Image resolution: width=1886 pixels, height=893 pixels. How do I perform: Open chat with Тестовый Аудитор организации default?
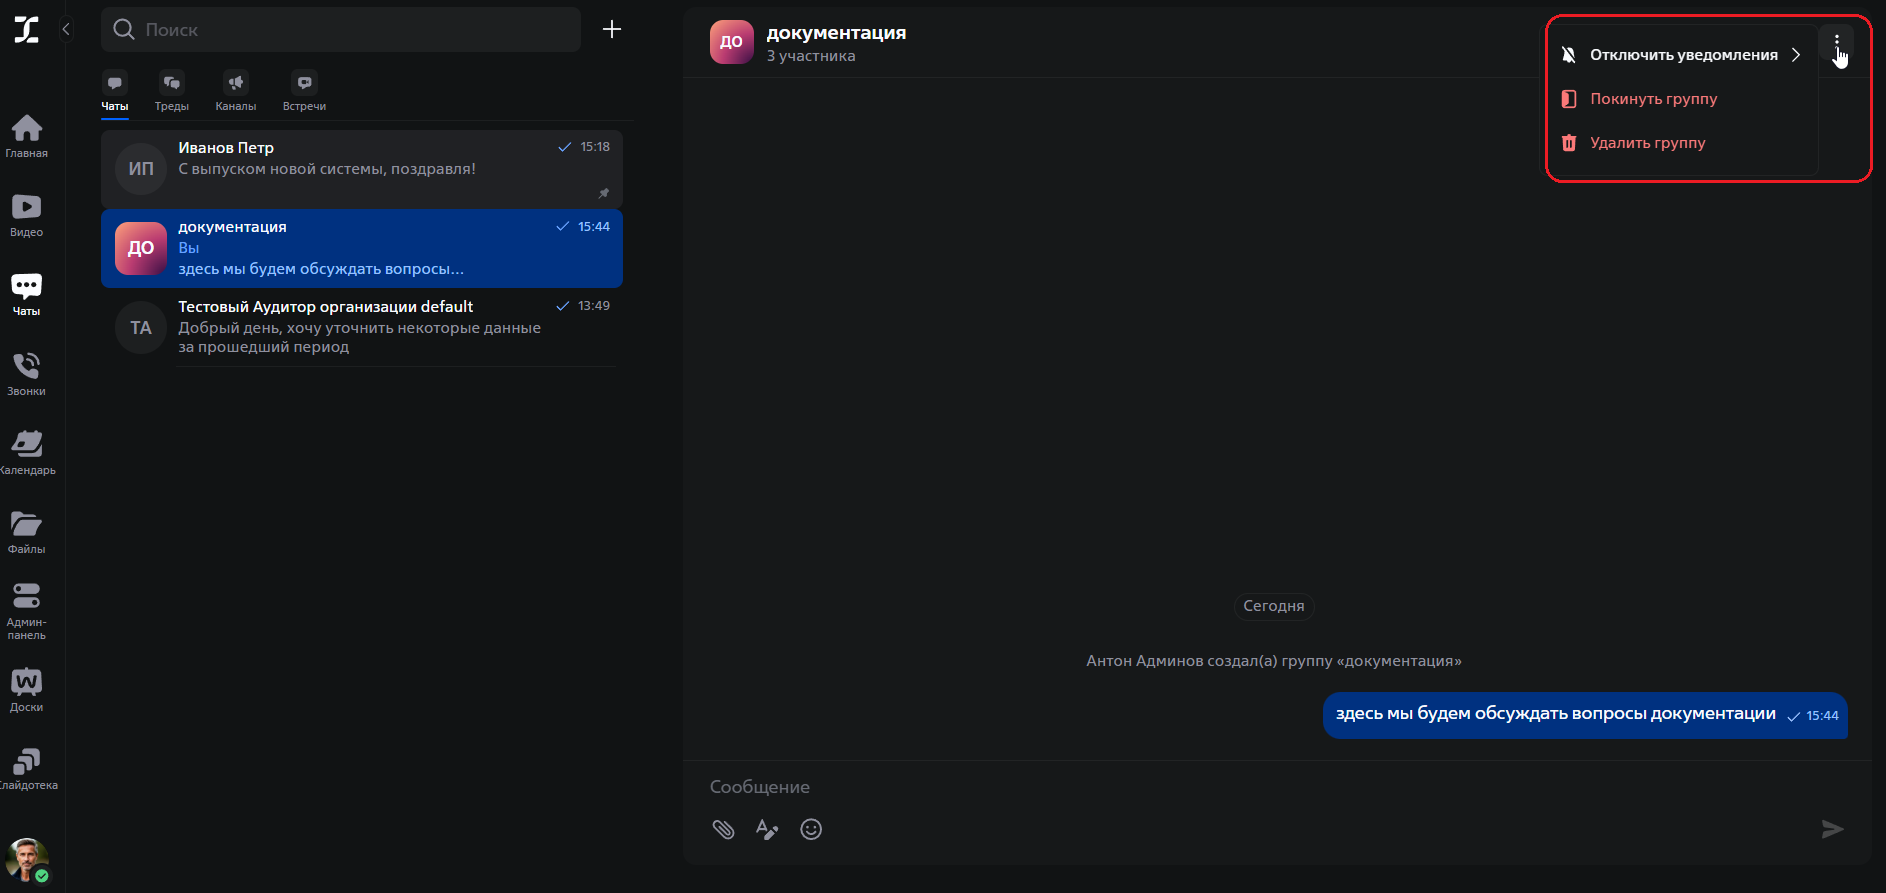(362, 327)
